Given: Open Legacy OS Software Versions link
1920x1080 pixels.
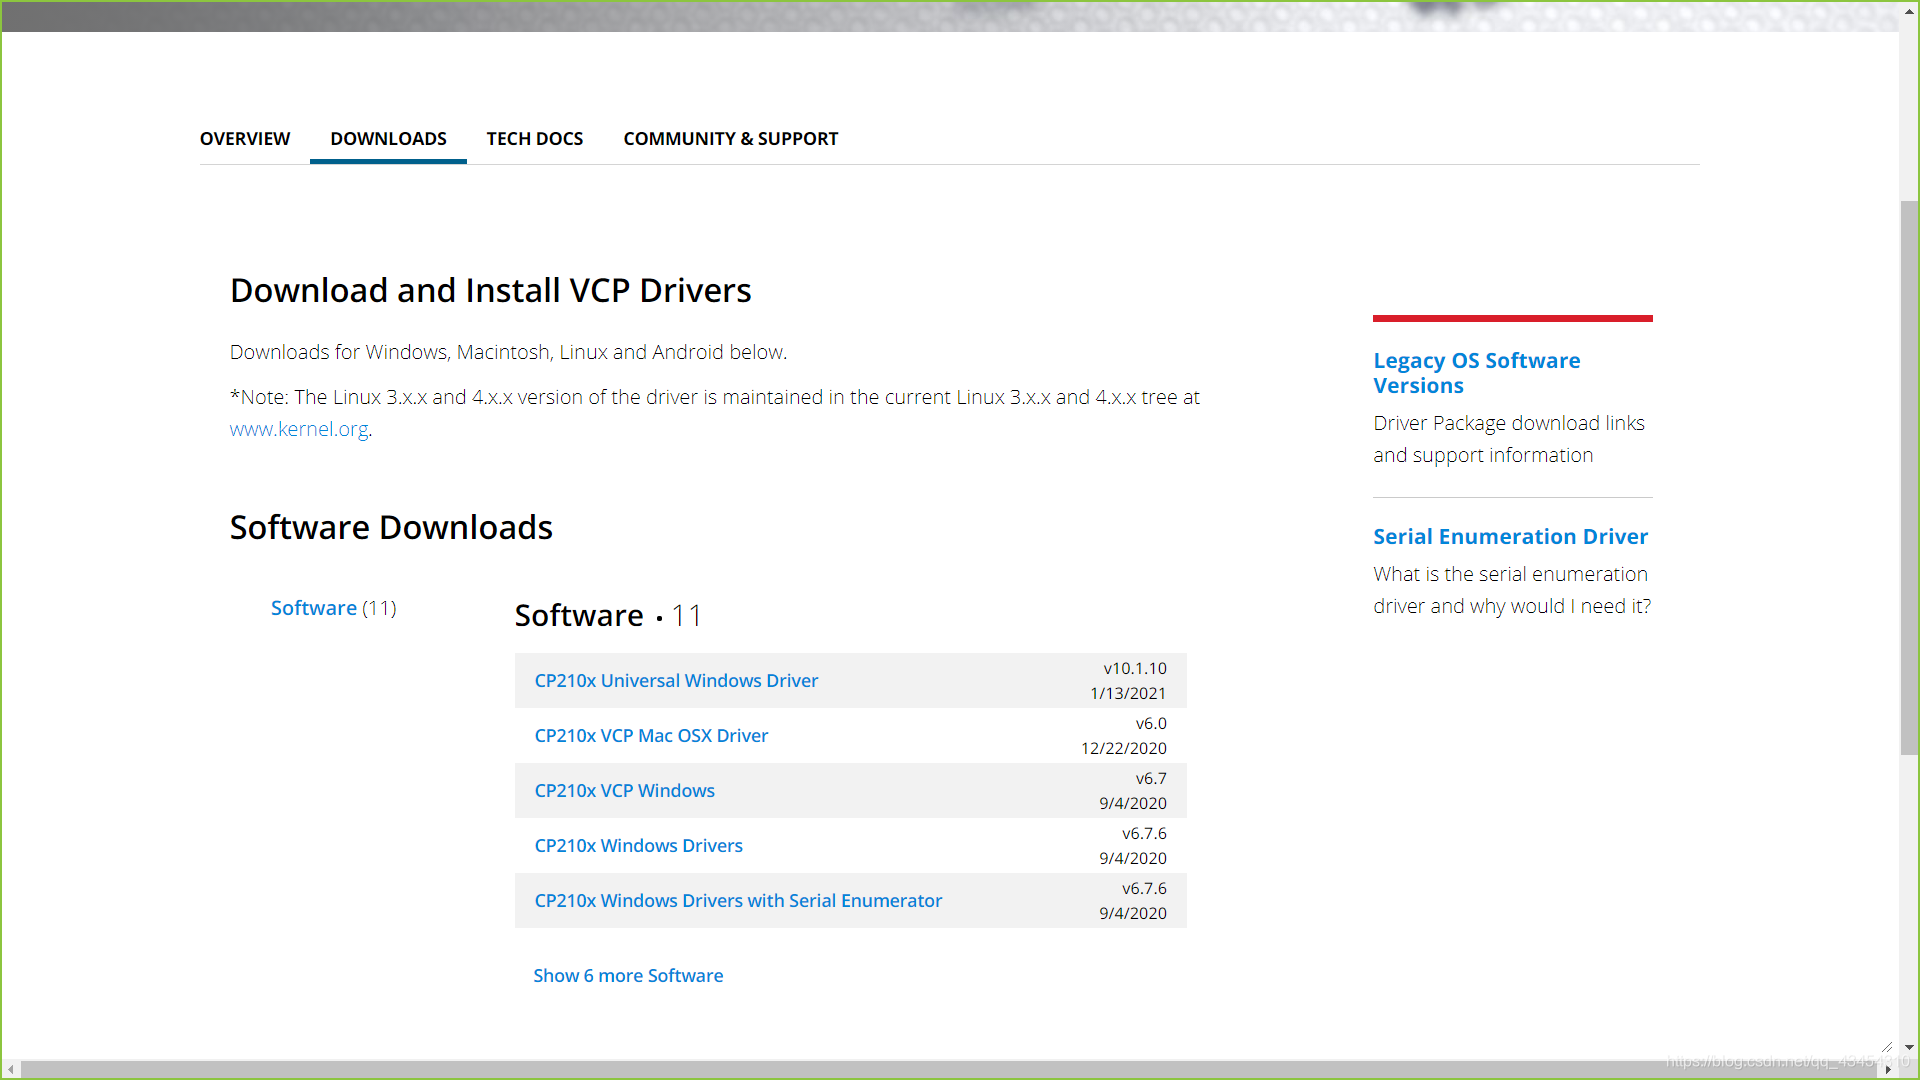Looking at the screenshot, I should (x=1476, y=373).
